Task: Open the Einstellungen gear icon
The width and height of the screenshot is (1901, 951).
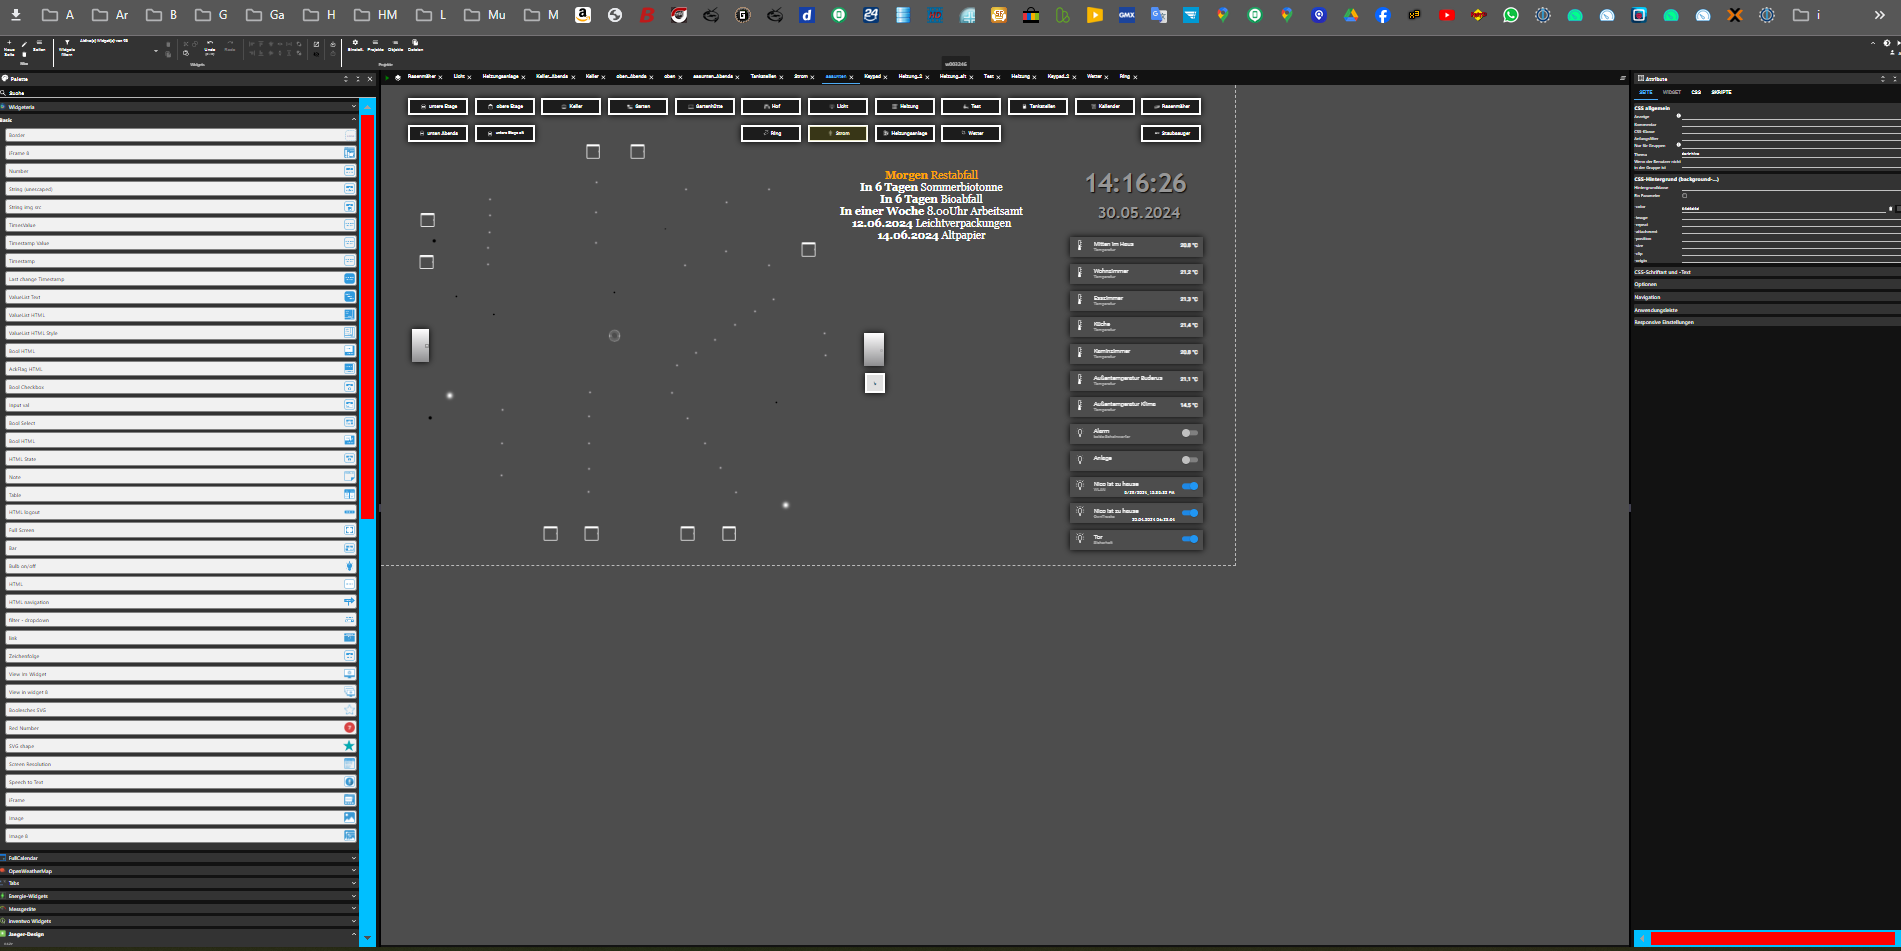Action: 355,43
